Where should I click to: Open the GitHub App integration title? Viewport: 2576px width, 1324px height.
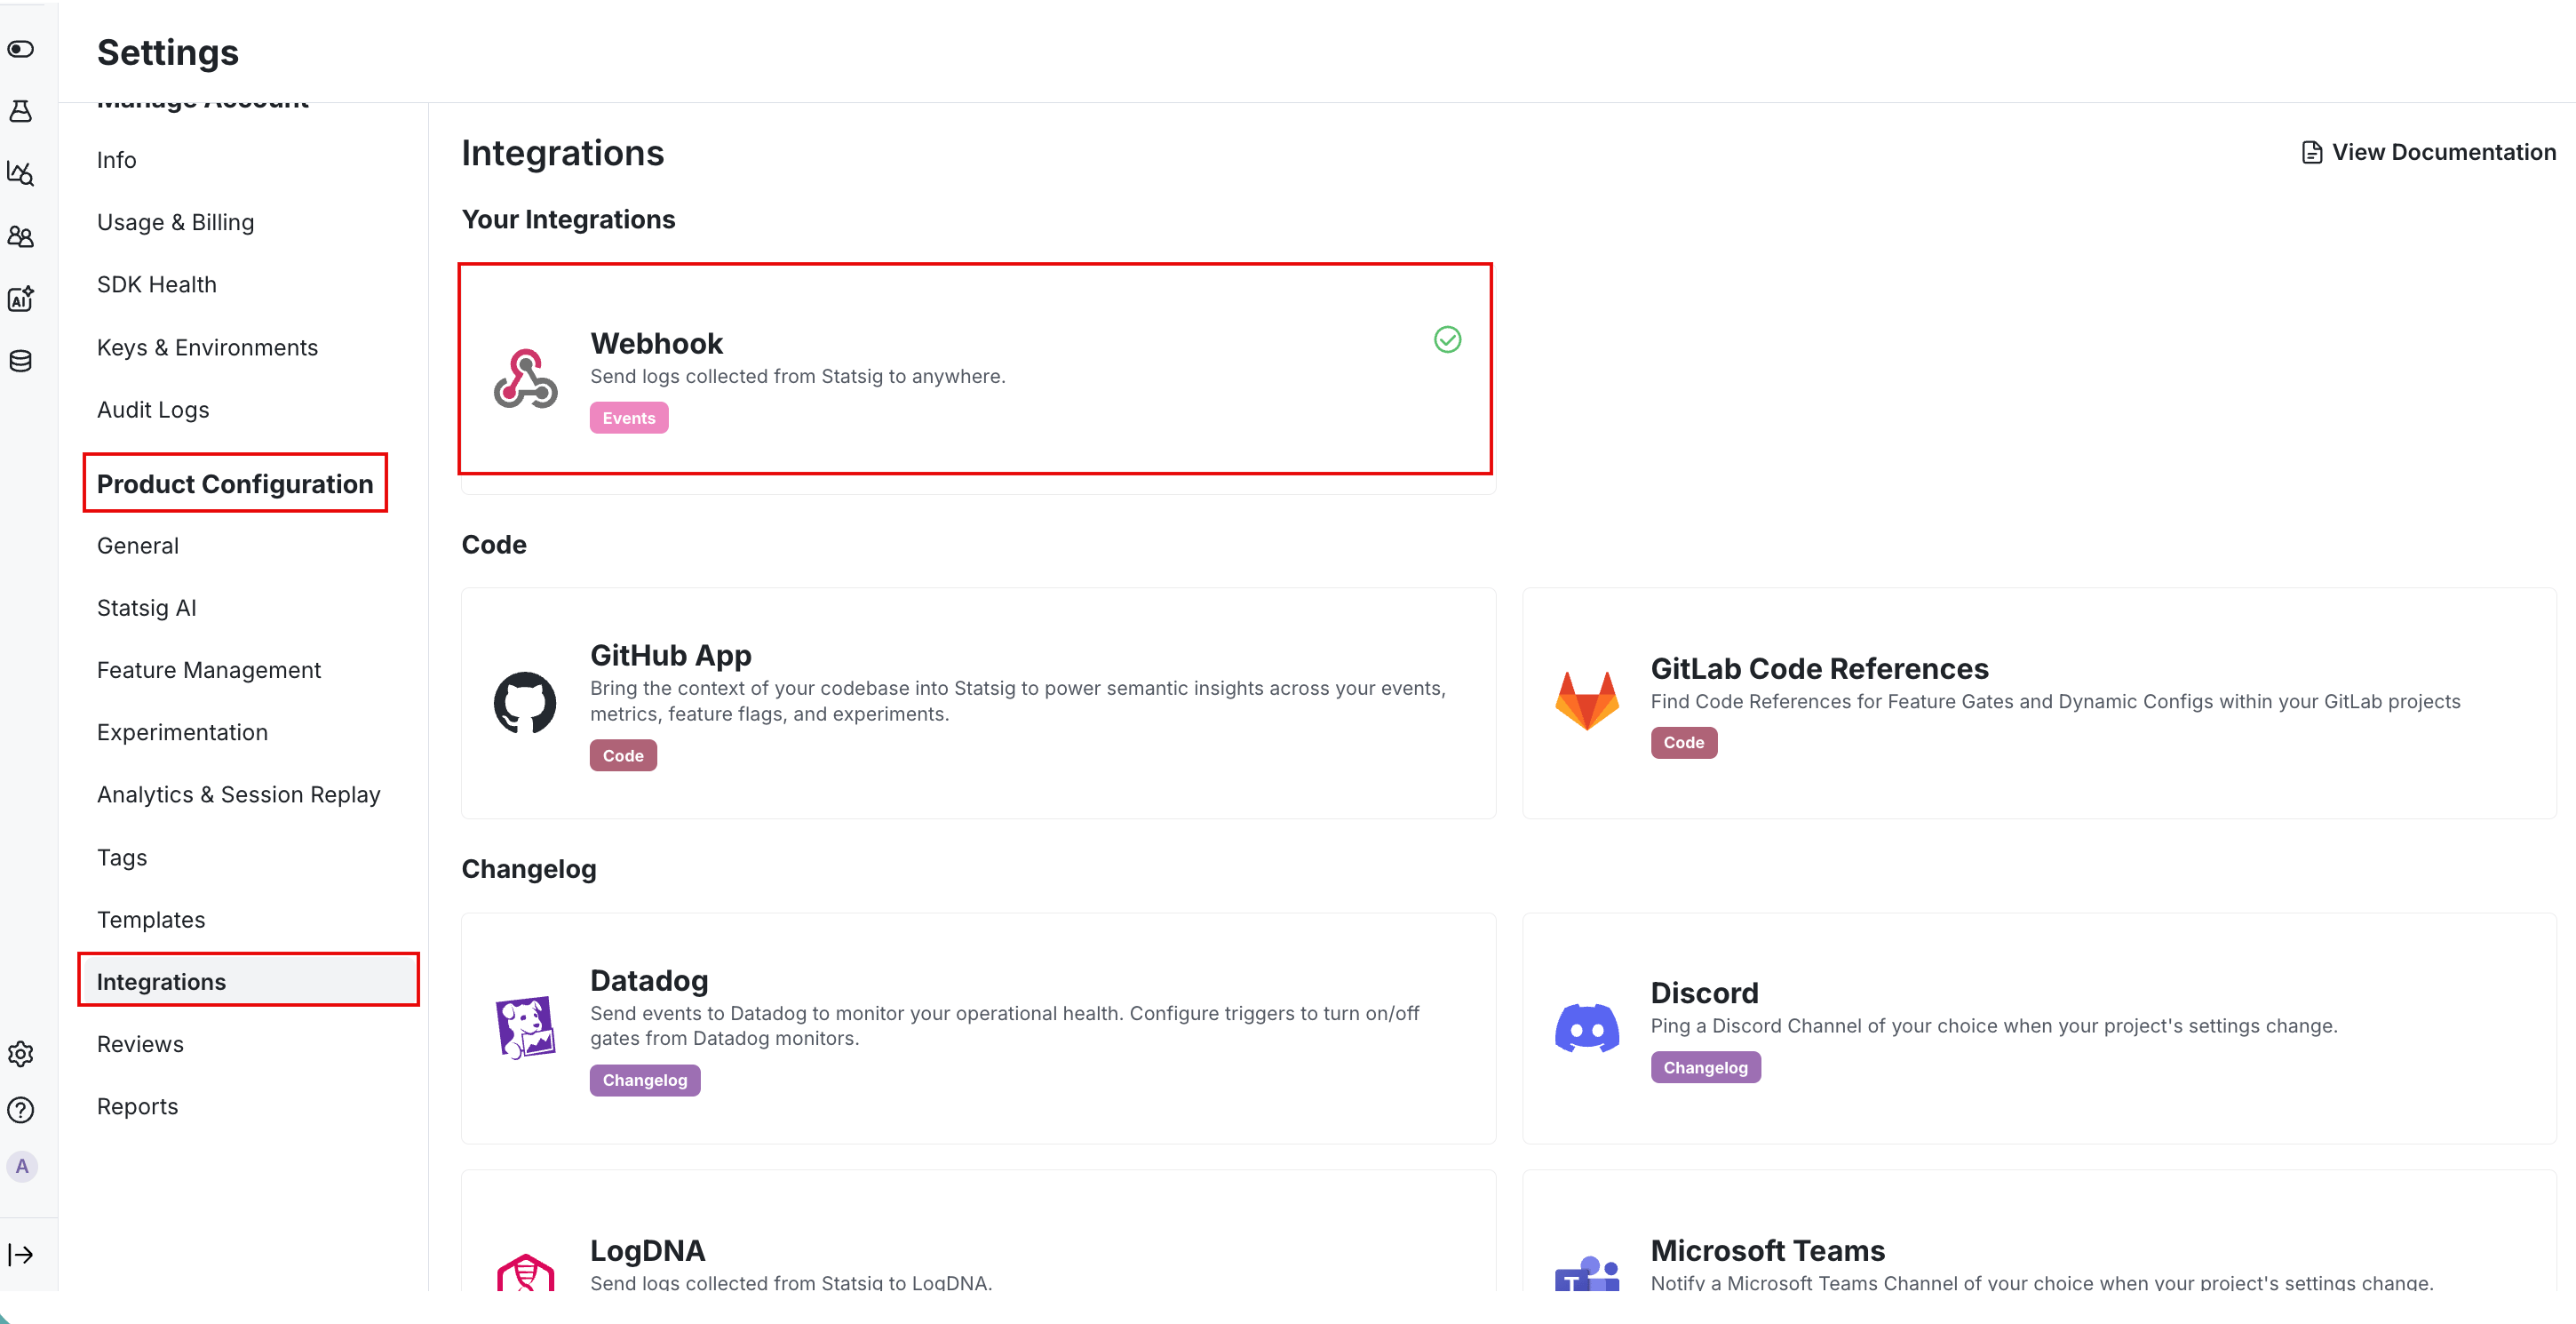670,655
